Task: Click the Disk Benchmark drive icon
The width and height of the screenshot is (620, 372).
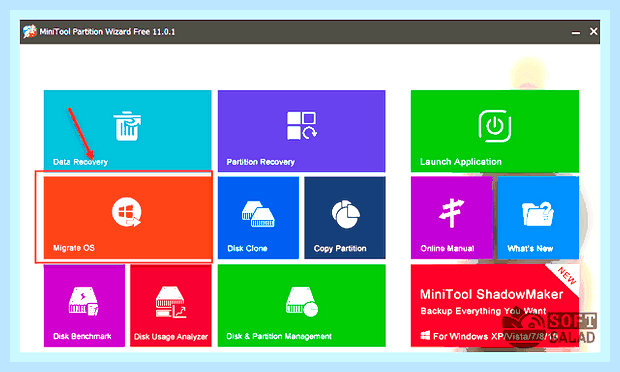Action: 84,301
